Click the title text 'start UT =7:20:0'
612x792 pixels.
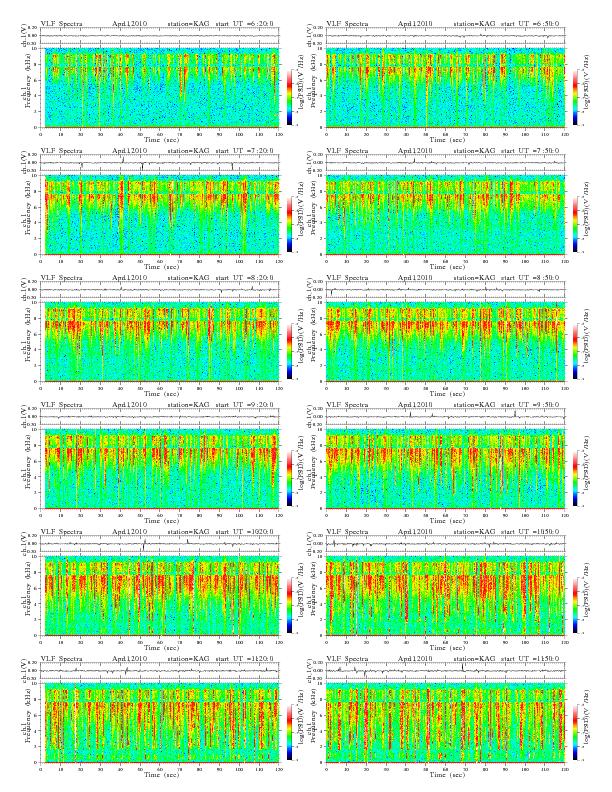tap(244, 151)
